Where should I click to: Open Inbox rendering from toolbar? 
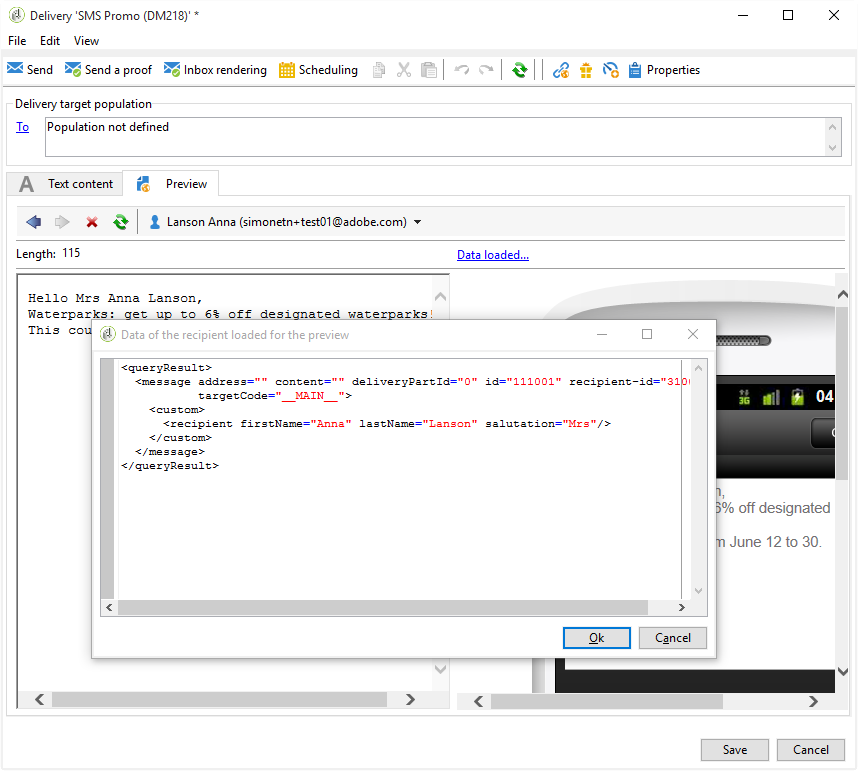coord(215,69)
